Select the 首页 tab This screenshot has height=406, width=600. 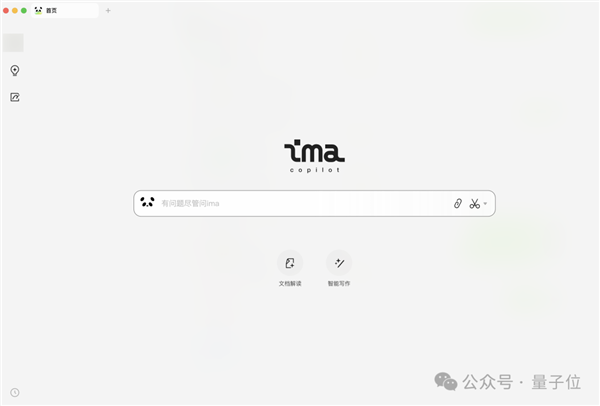pyautogui.click(x=65, y=10)
